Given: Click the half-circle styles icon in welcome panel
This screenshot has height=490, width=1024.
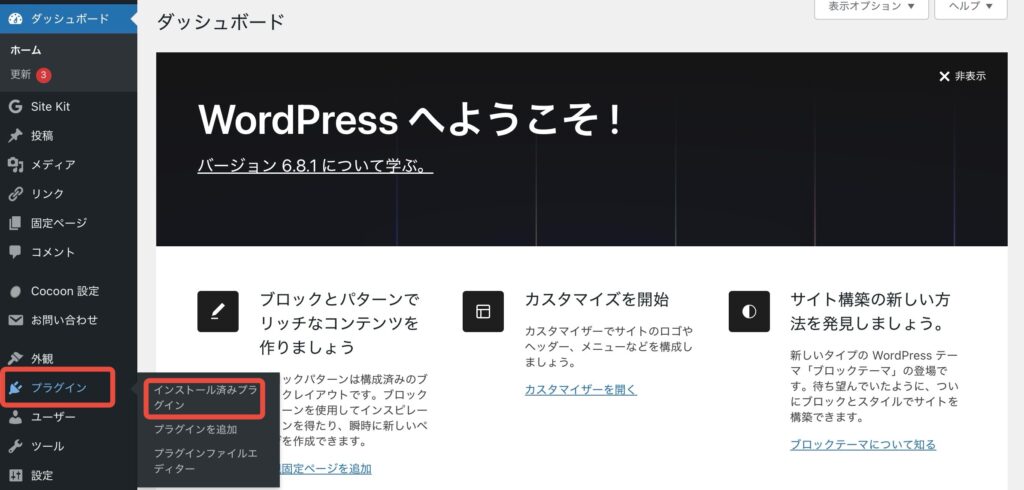Looking at the screenshot, I should [749, 312].
